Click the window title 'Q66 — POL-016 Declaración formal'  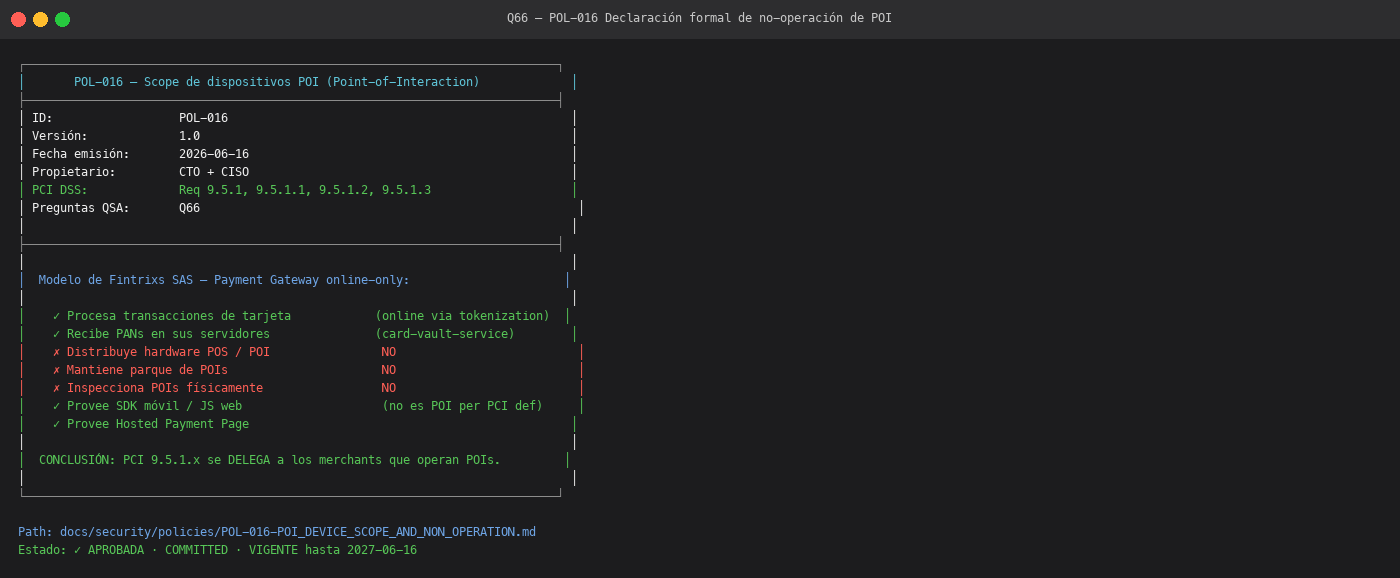[699, 18]
